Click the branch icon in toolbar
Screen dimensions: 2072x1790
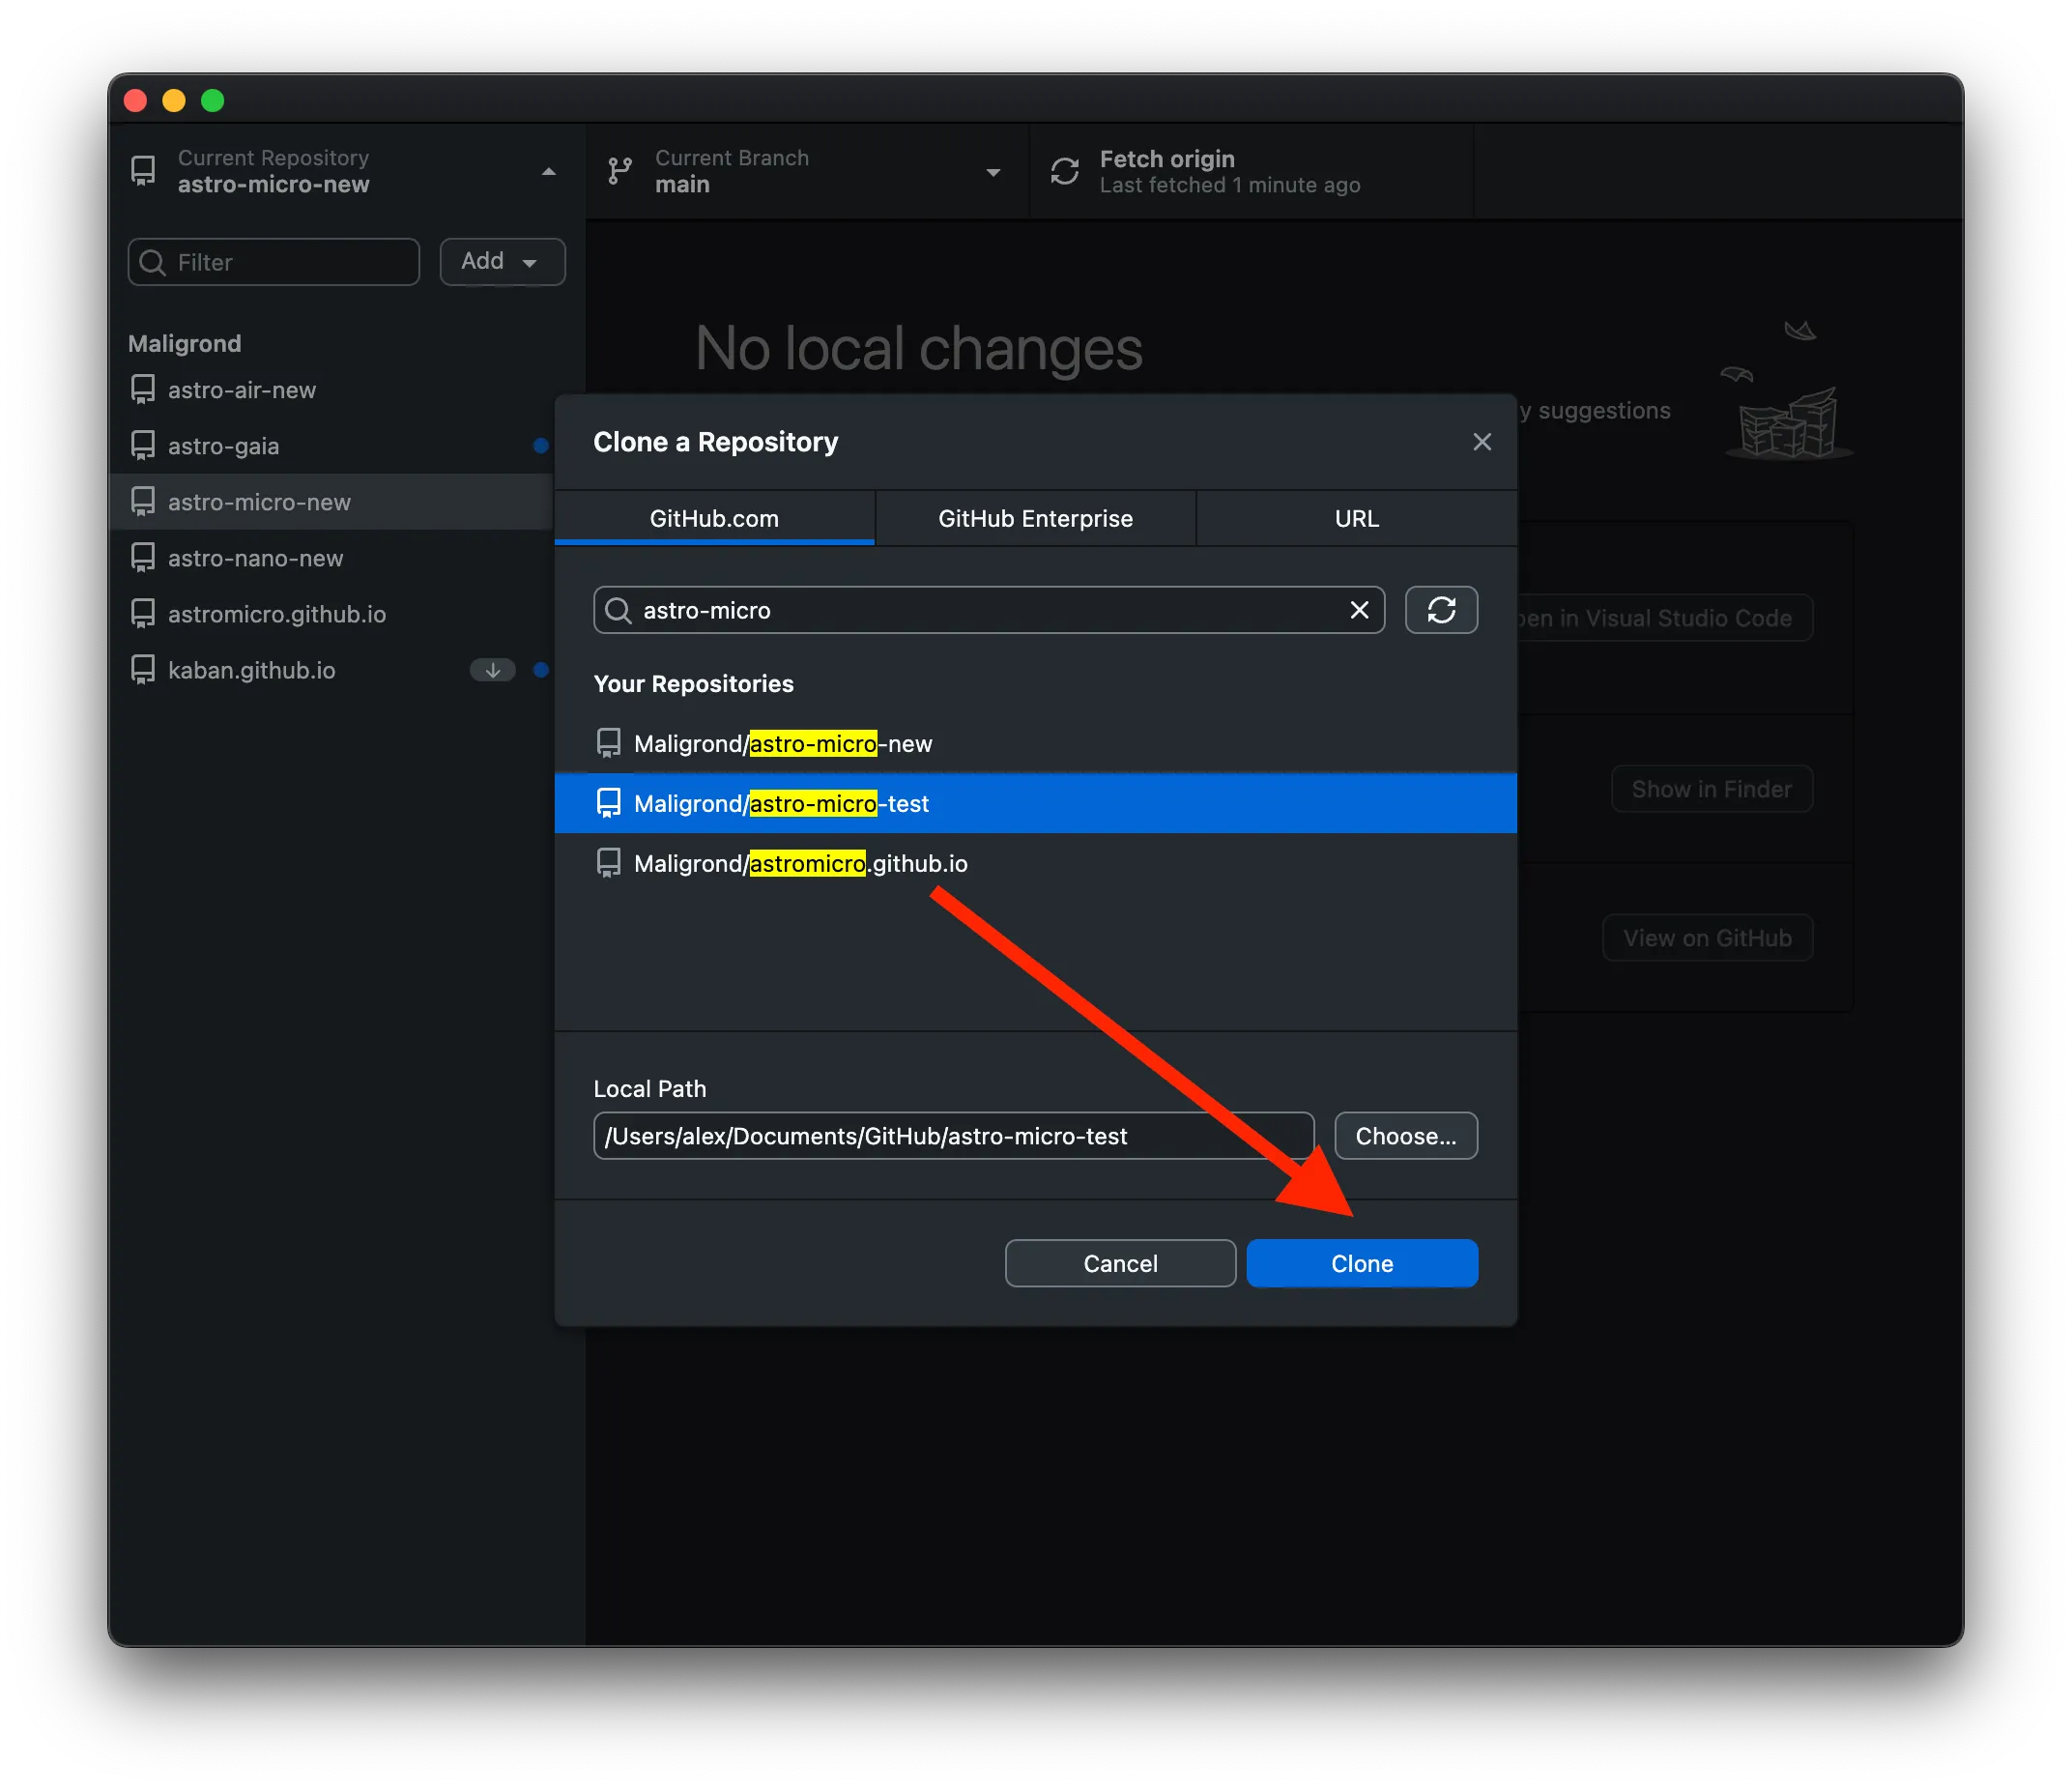tap(620, 171)
